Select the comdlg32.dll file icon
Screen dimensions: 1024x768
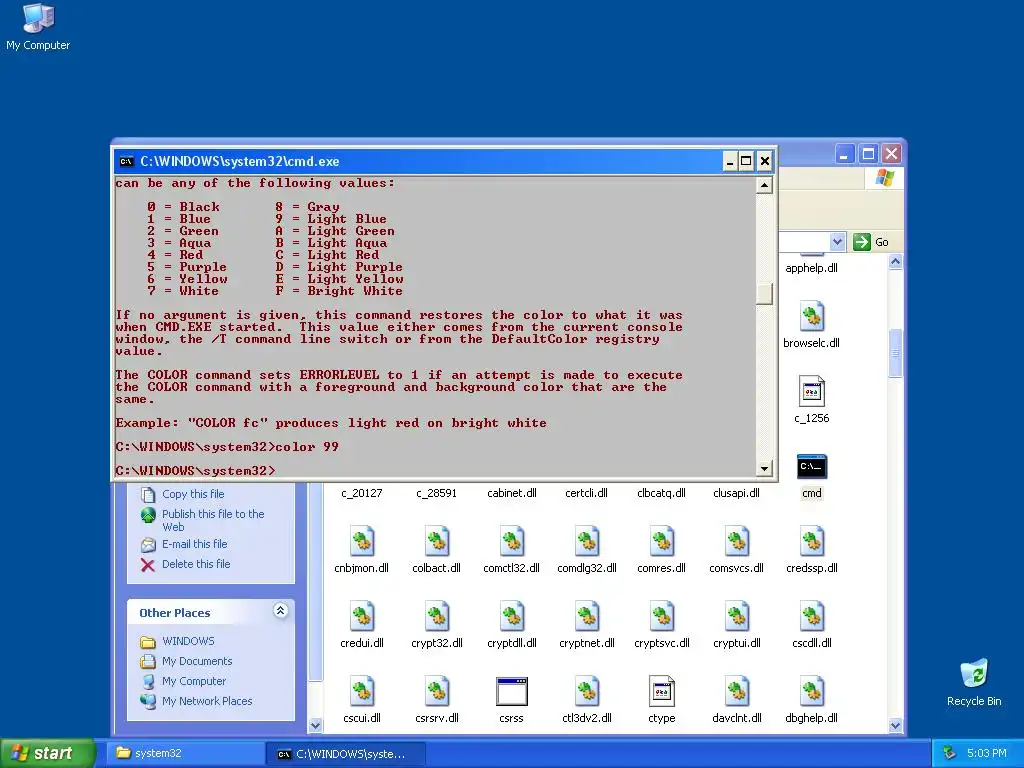pos(586,542)
